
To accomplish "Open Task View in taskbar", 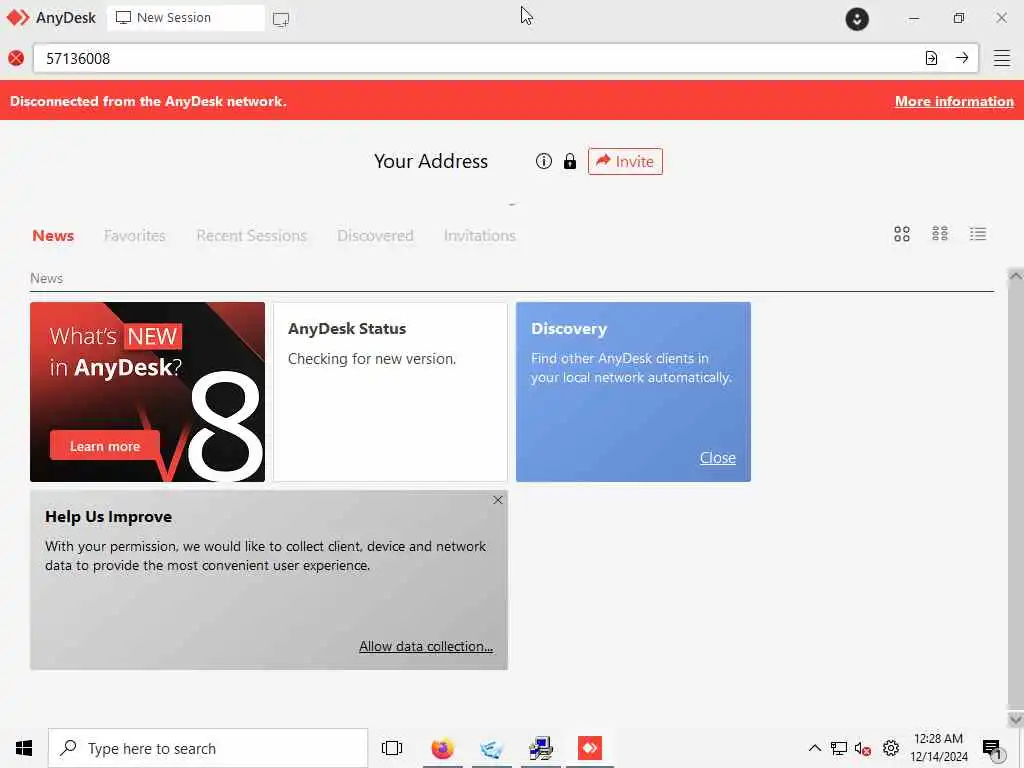I will pos(392,748).
